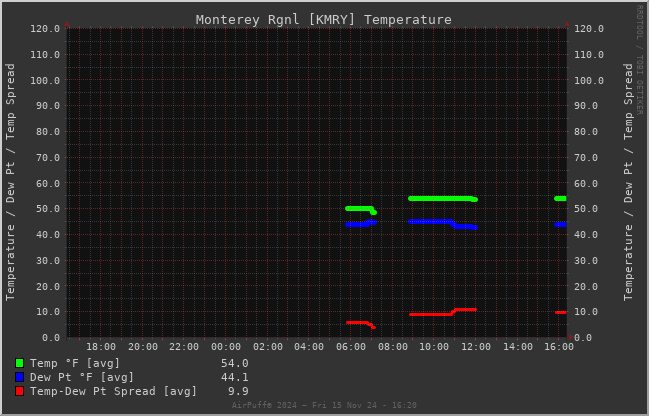Click the left vertical axis title text
This screenshot has height=416, width=649.
pos(10,182)
